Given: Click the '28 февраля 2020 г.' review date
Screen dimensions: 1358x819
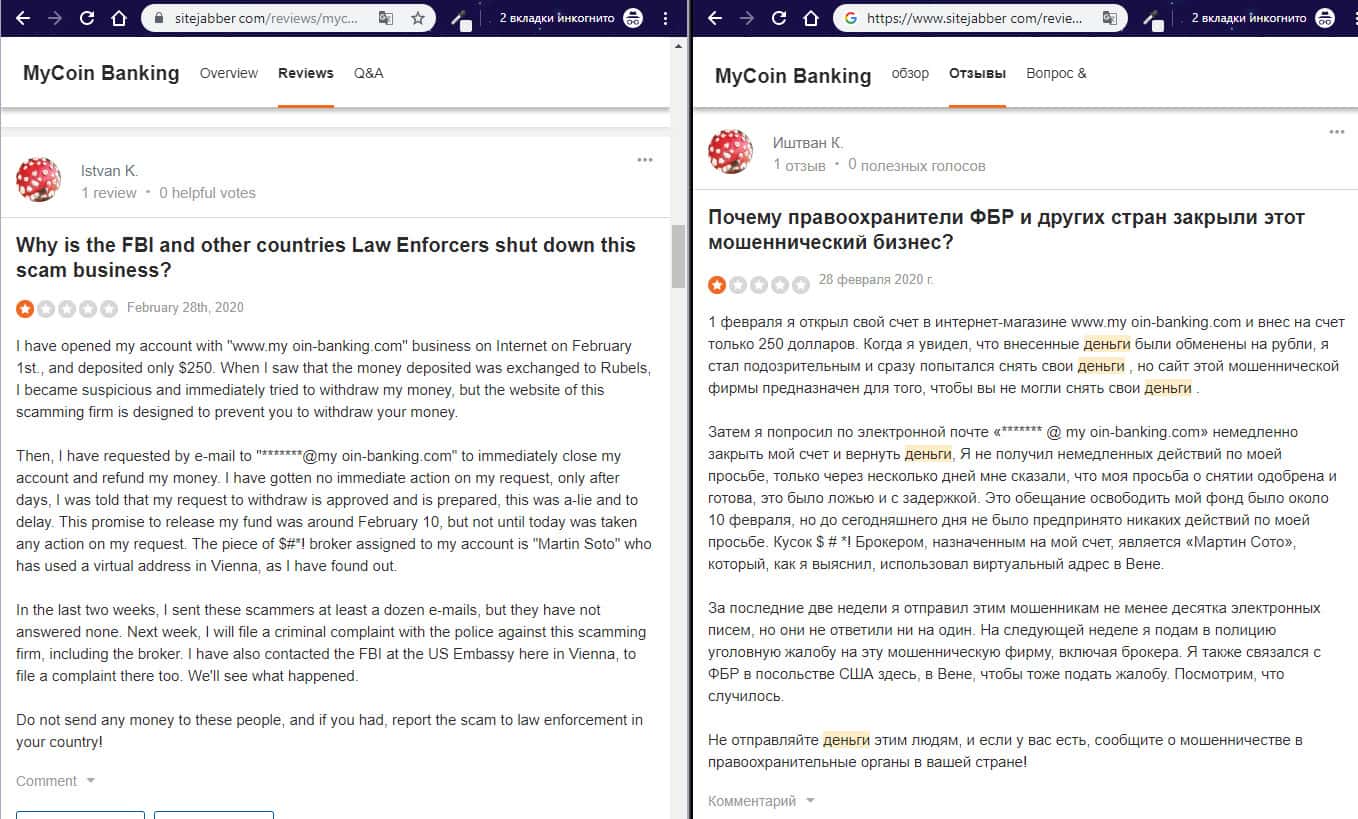Looking at the screenshot, I should [876, 279].
